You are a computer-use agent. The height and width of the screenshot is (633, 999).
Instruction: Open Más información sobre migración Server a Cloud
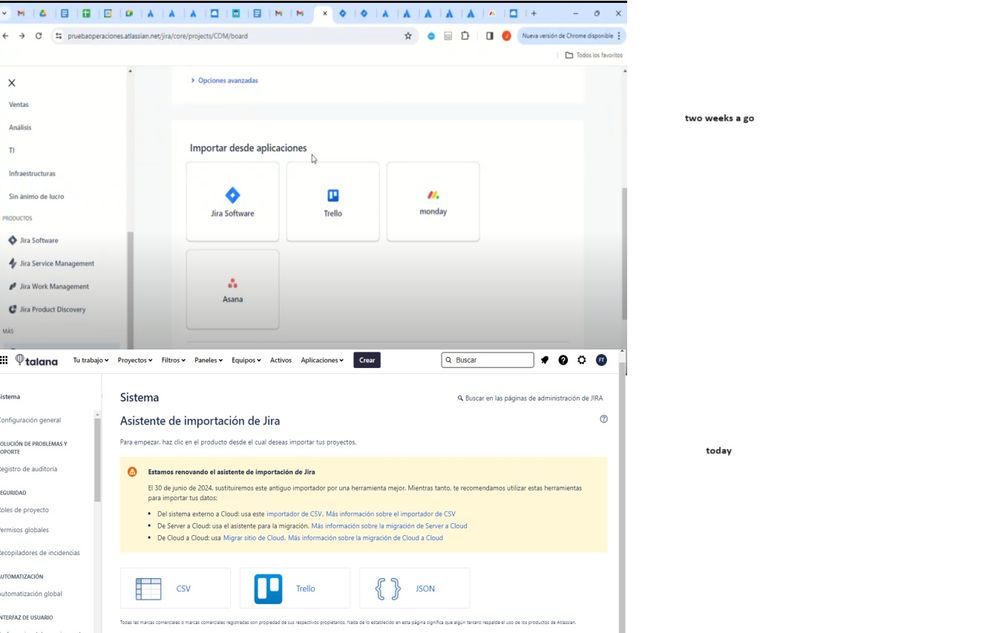click(x=389, y=525)
